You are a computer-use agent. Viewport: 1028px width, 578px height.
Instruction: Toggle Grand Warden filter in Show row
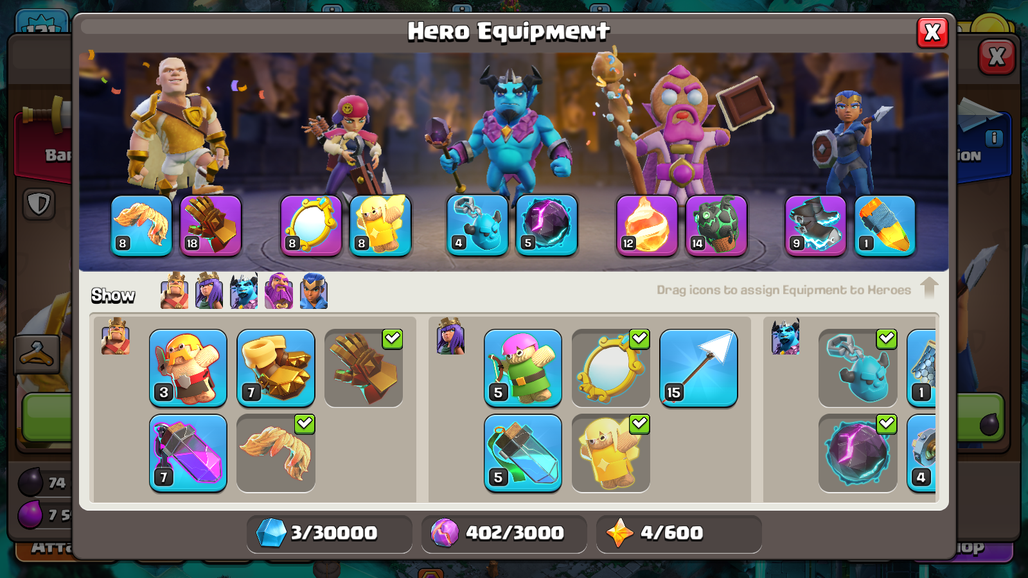tap(279, 291)
